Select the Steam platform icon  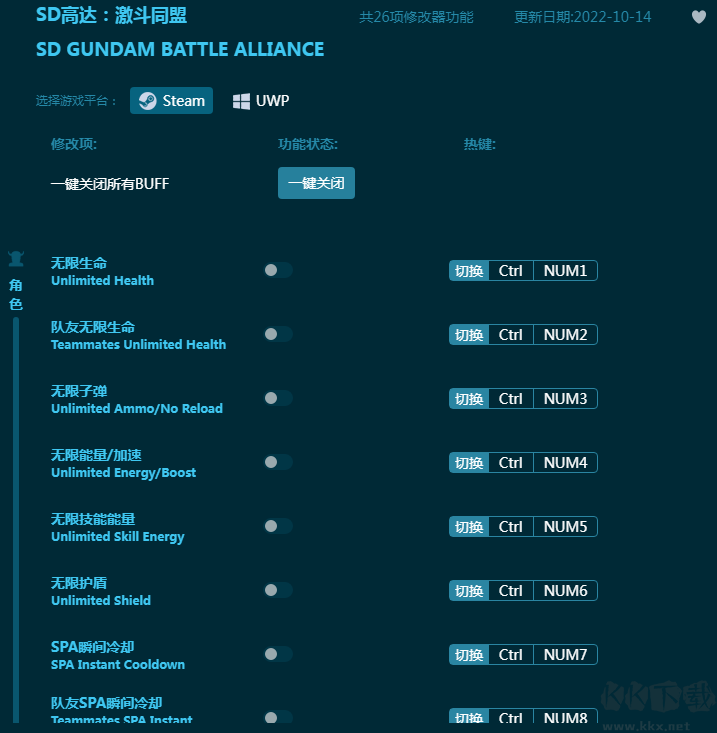tap(148, 101)
